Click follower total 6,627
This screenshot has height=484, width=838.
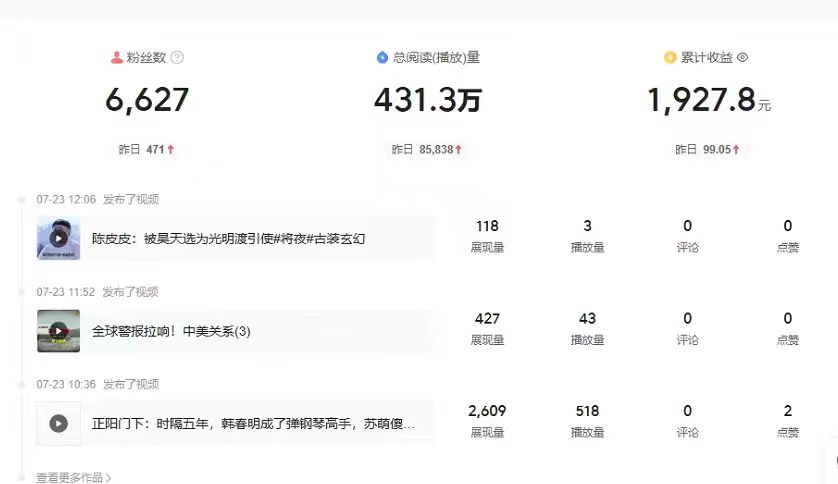pos(147,100)
